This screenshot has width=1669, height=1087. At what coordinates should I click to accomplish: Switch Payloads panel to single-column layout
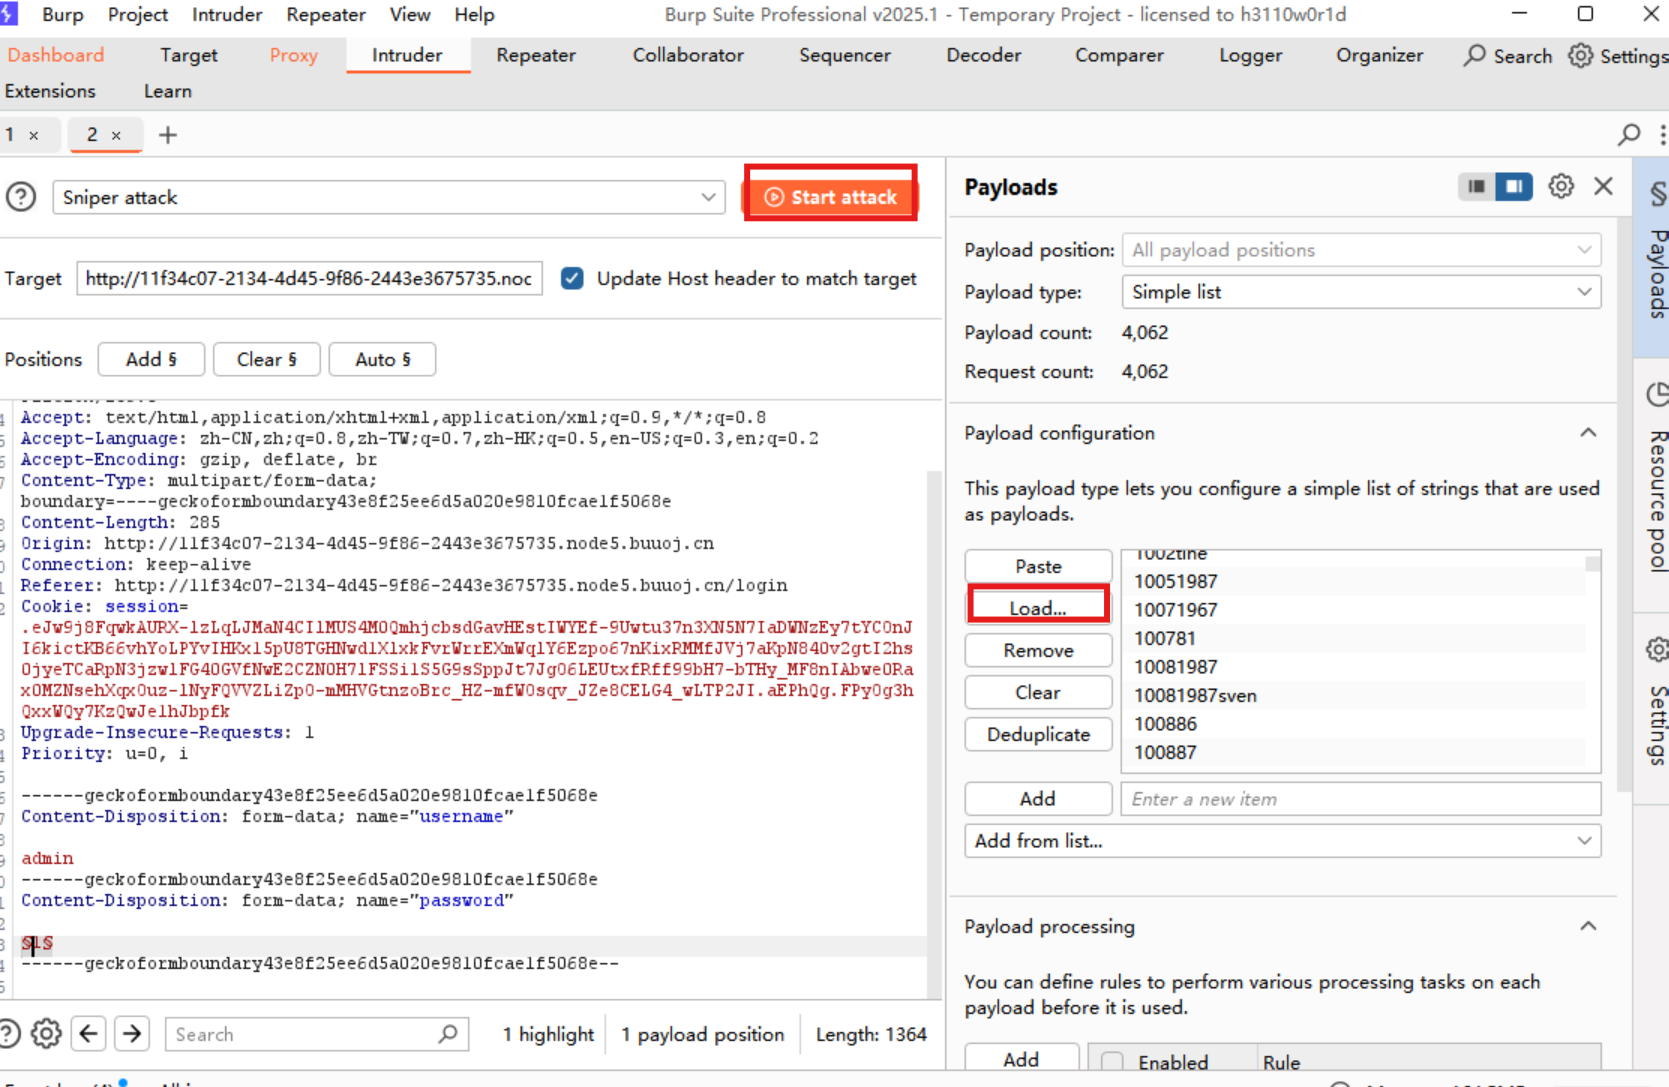1476,186
